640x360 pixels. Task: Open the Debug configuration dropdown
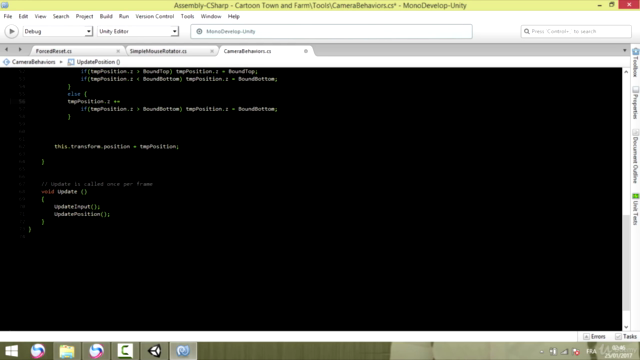pos(58,31)
